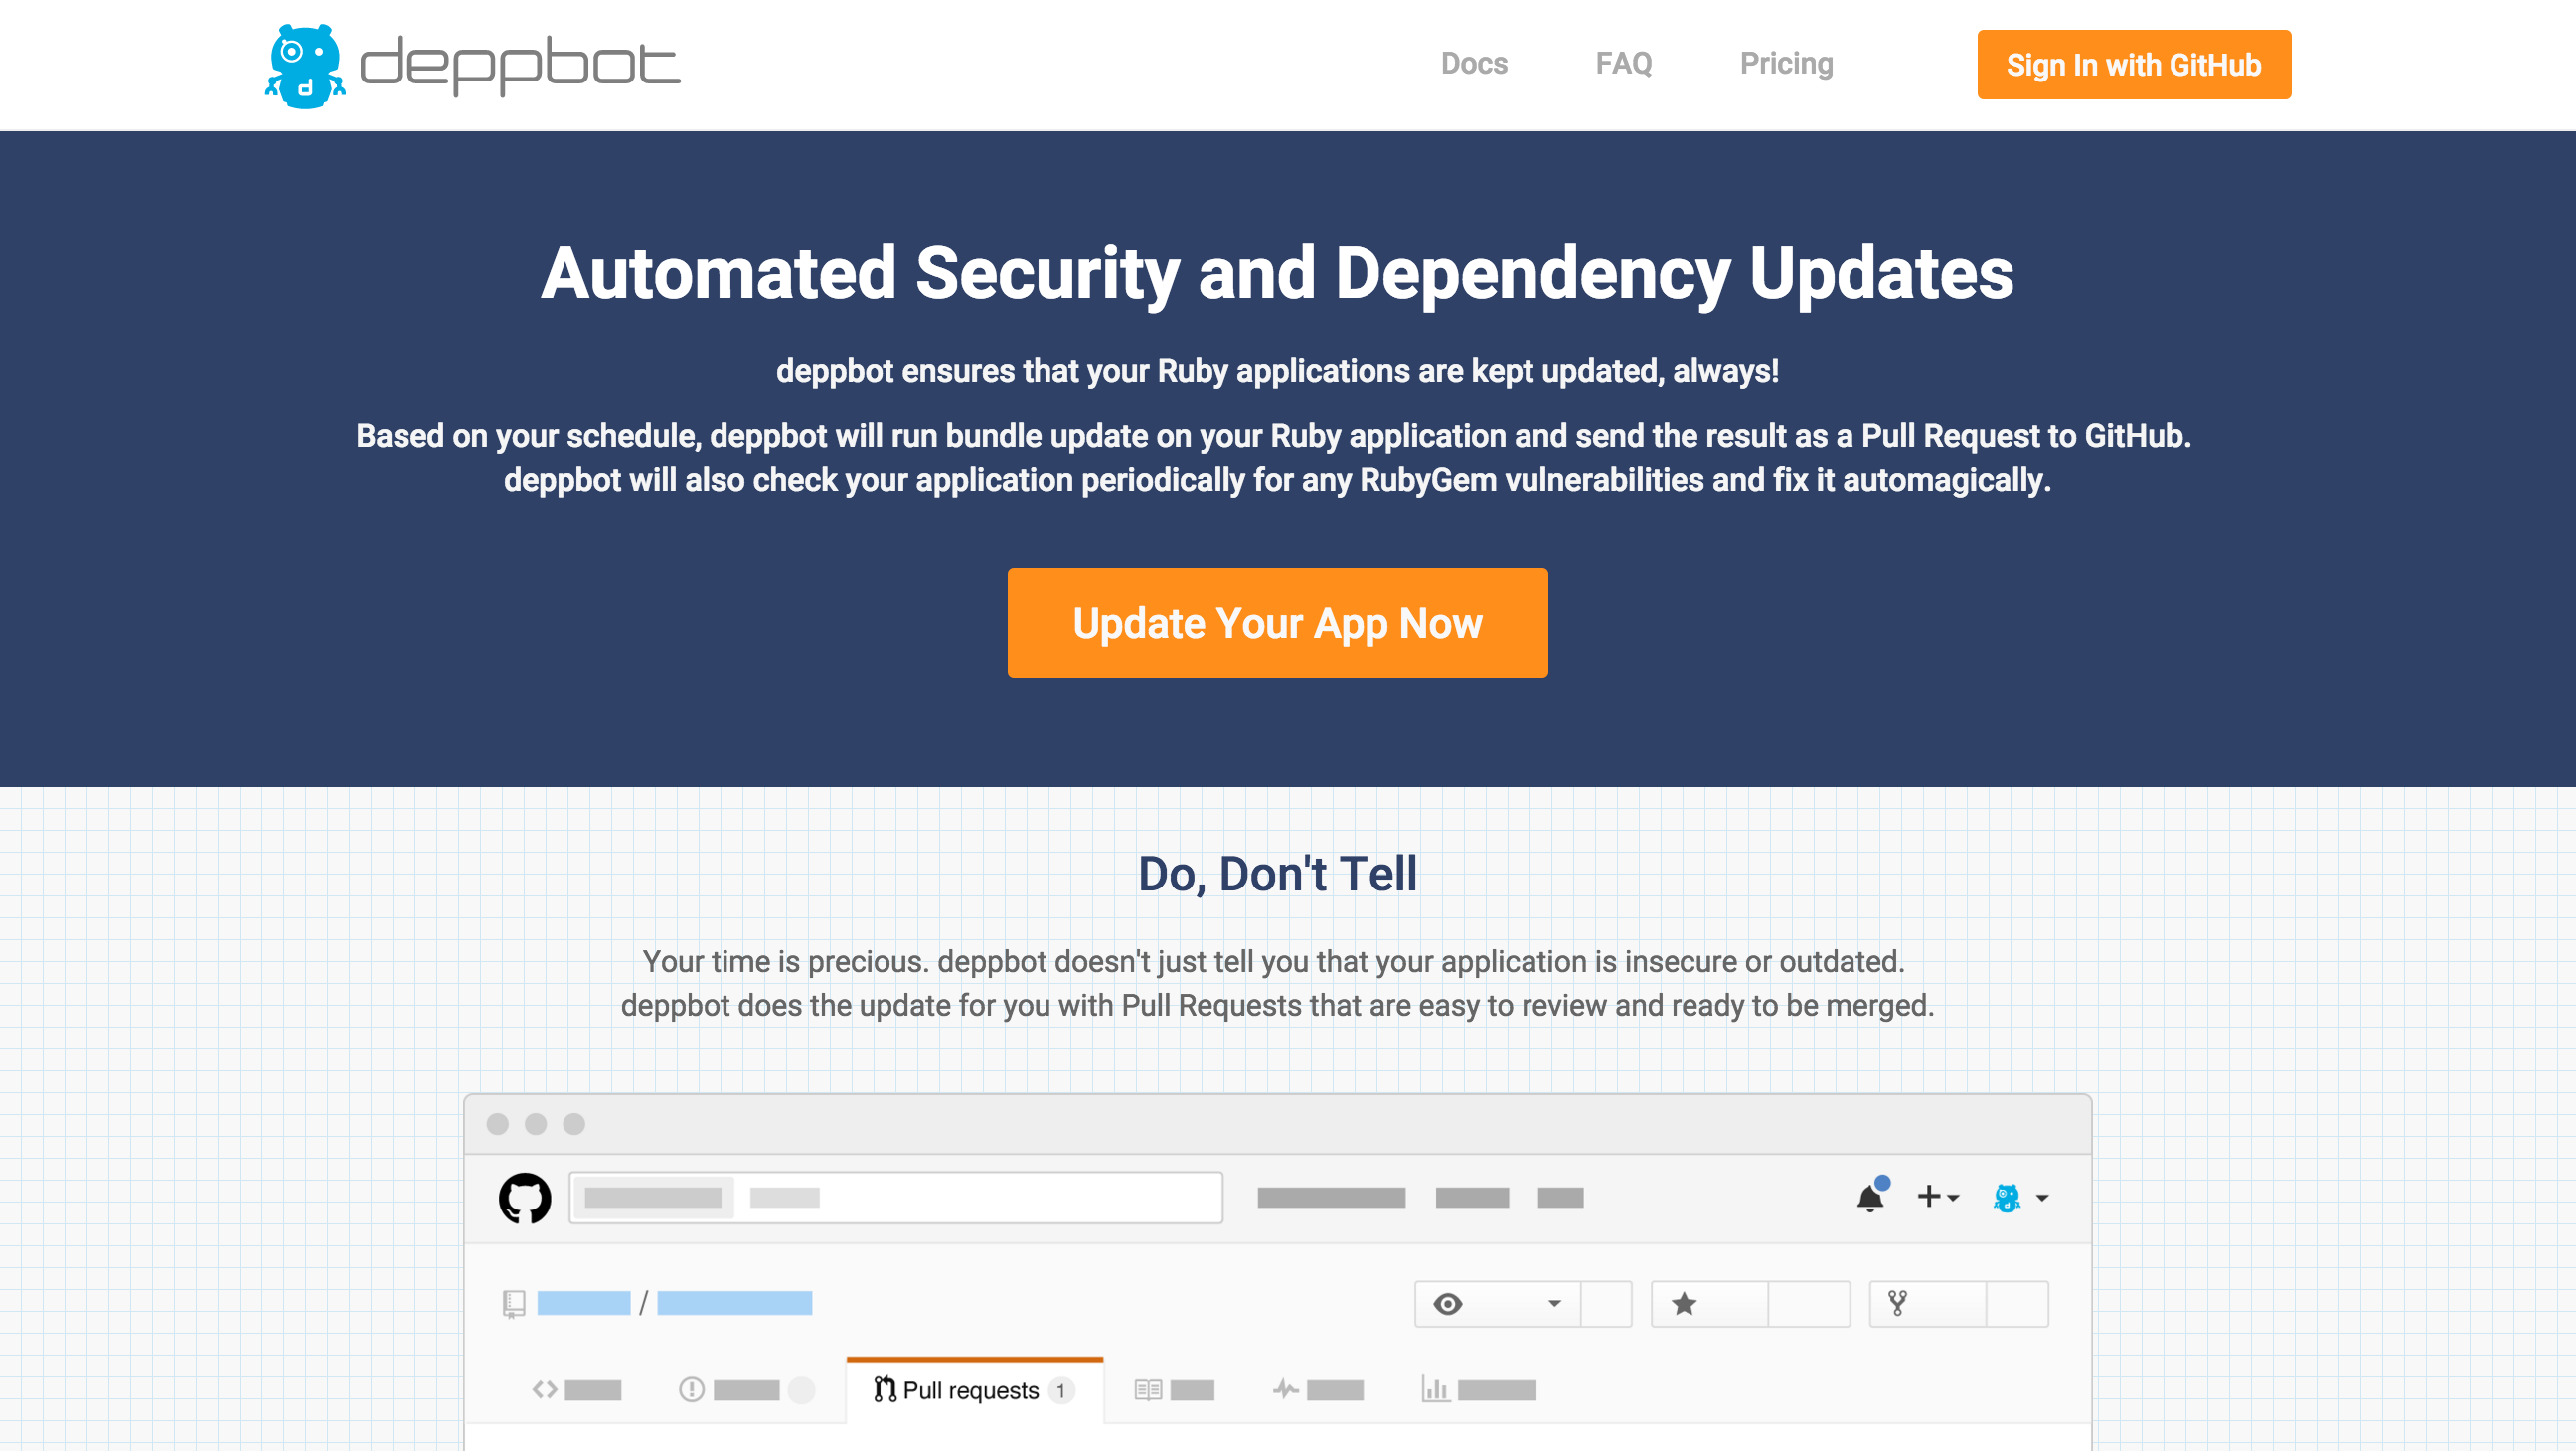Click the blue repository name placeholder link

point(734,1304)
